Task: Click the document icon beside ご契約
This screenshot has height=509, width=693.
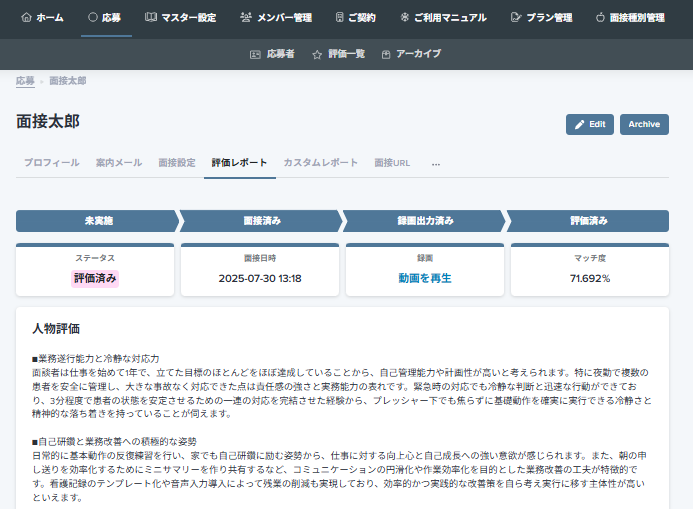Action: click(339, 17)
